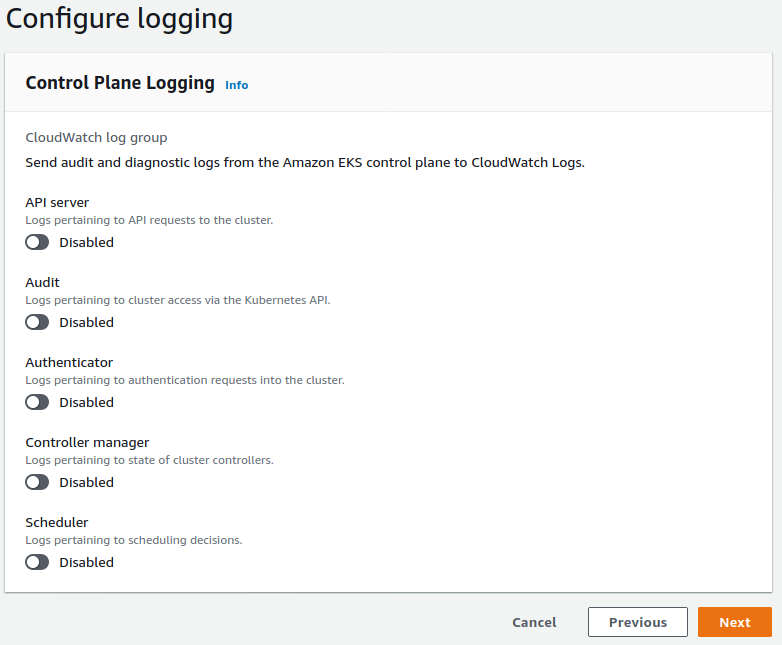Click the Disabled label under Authenticator
This screenshot has height=645, width=782.
pyautogui.click(x=86, y=402)
